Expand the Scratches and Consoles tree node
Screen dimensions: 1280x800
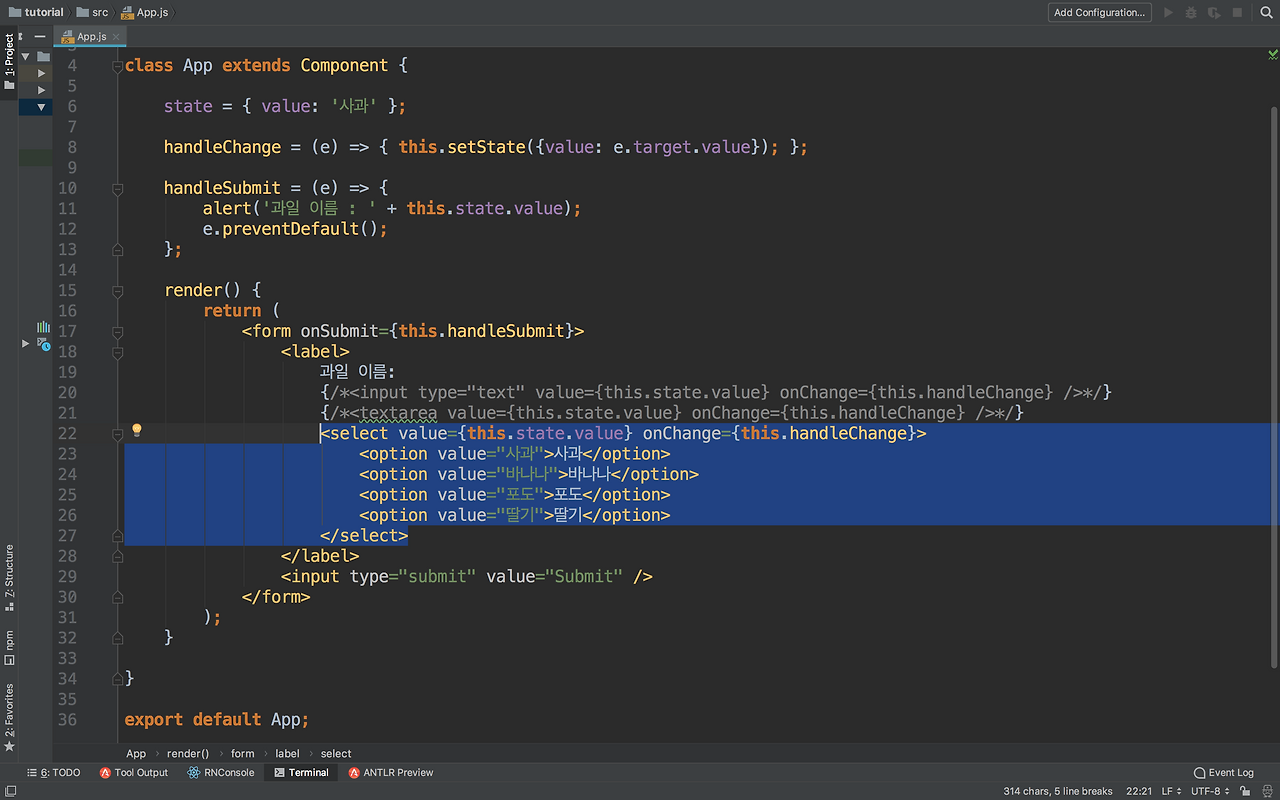(26, 344)
